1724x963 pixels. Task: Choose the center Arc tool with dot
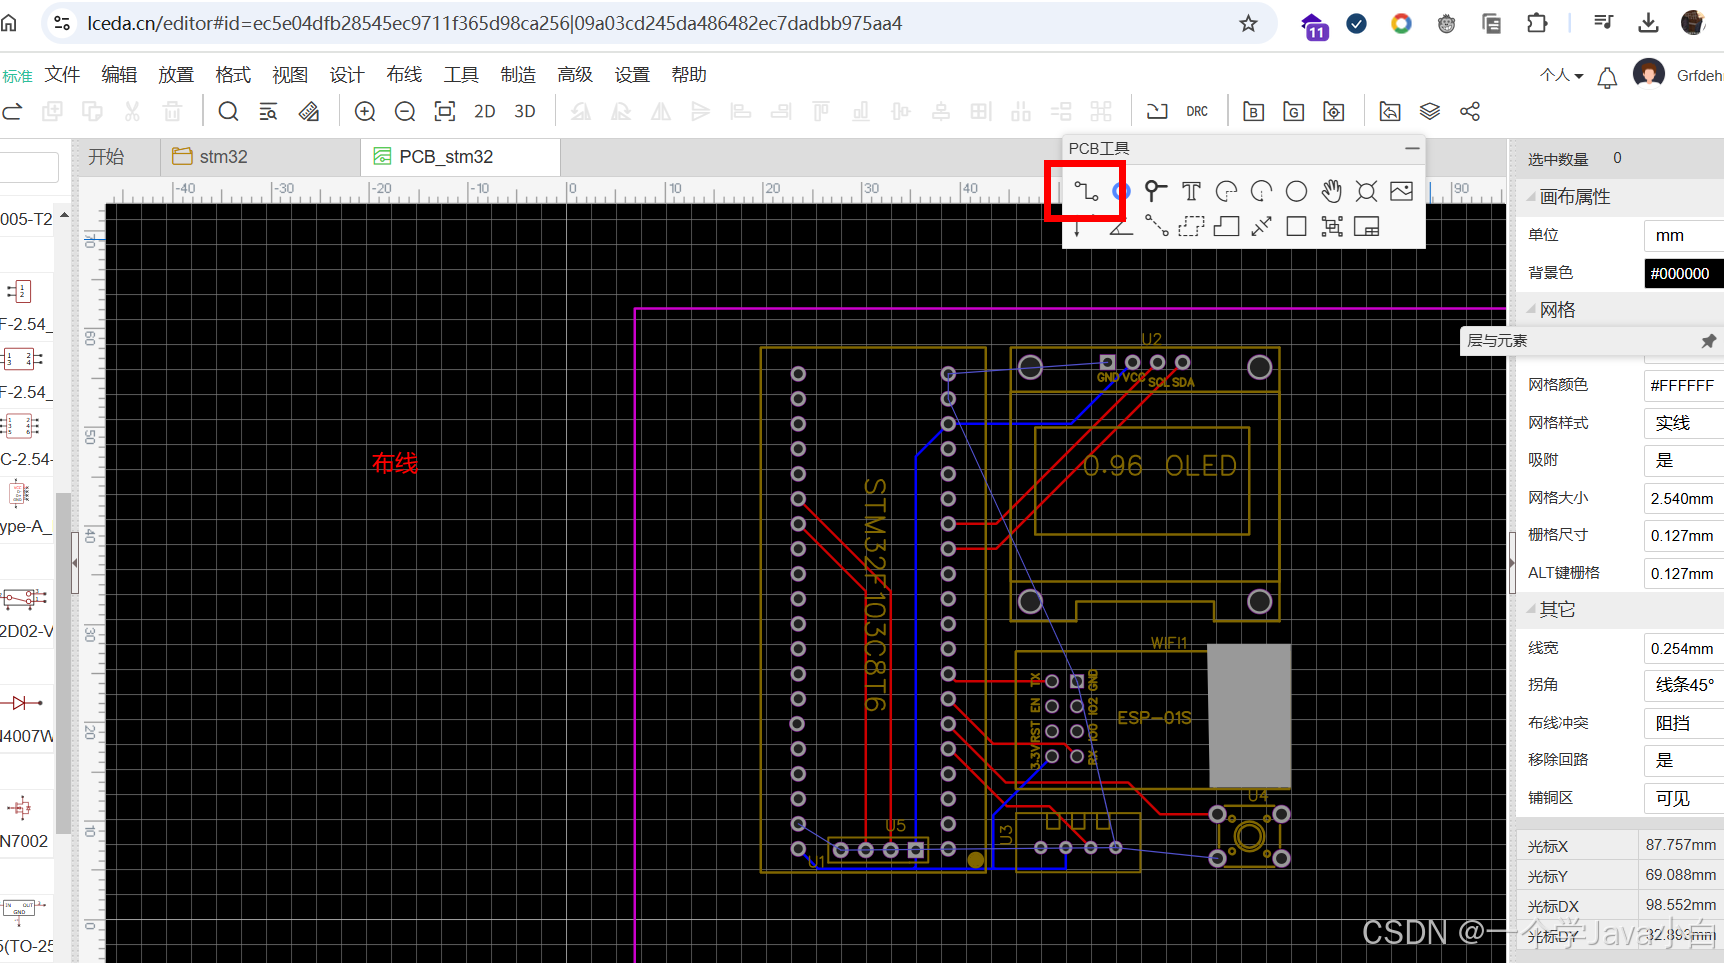coord(1261,191)
